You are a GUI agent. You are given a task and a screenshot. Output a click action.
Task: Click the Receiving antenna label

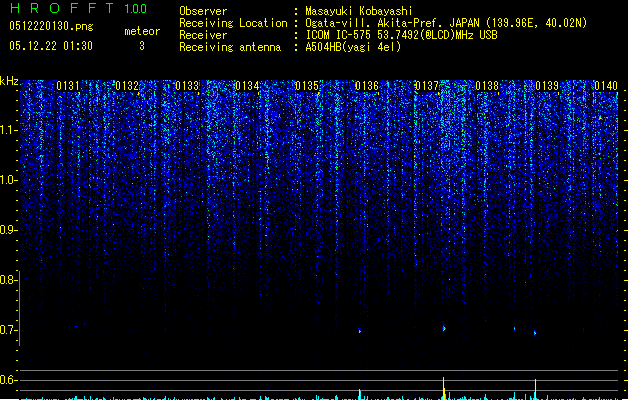[230, 47]
